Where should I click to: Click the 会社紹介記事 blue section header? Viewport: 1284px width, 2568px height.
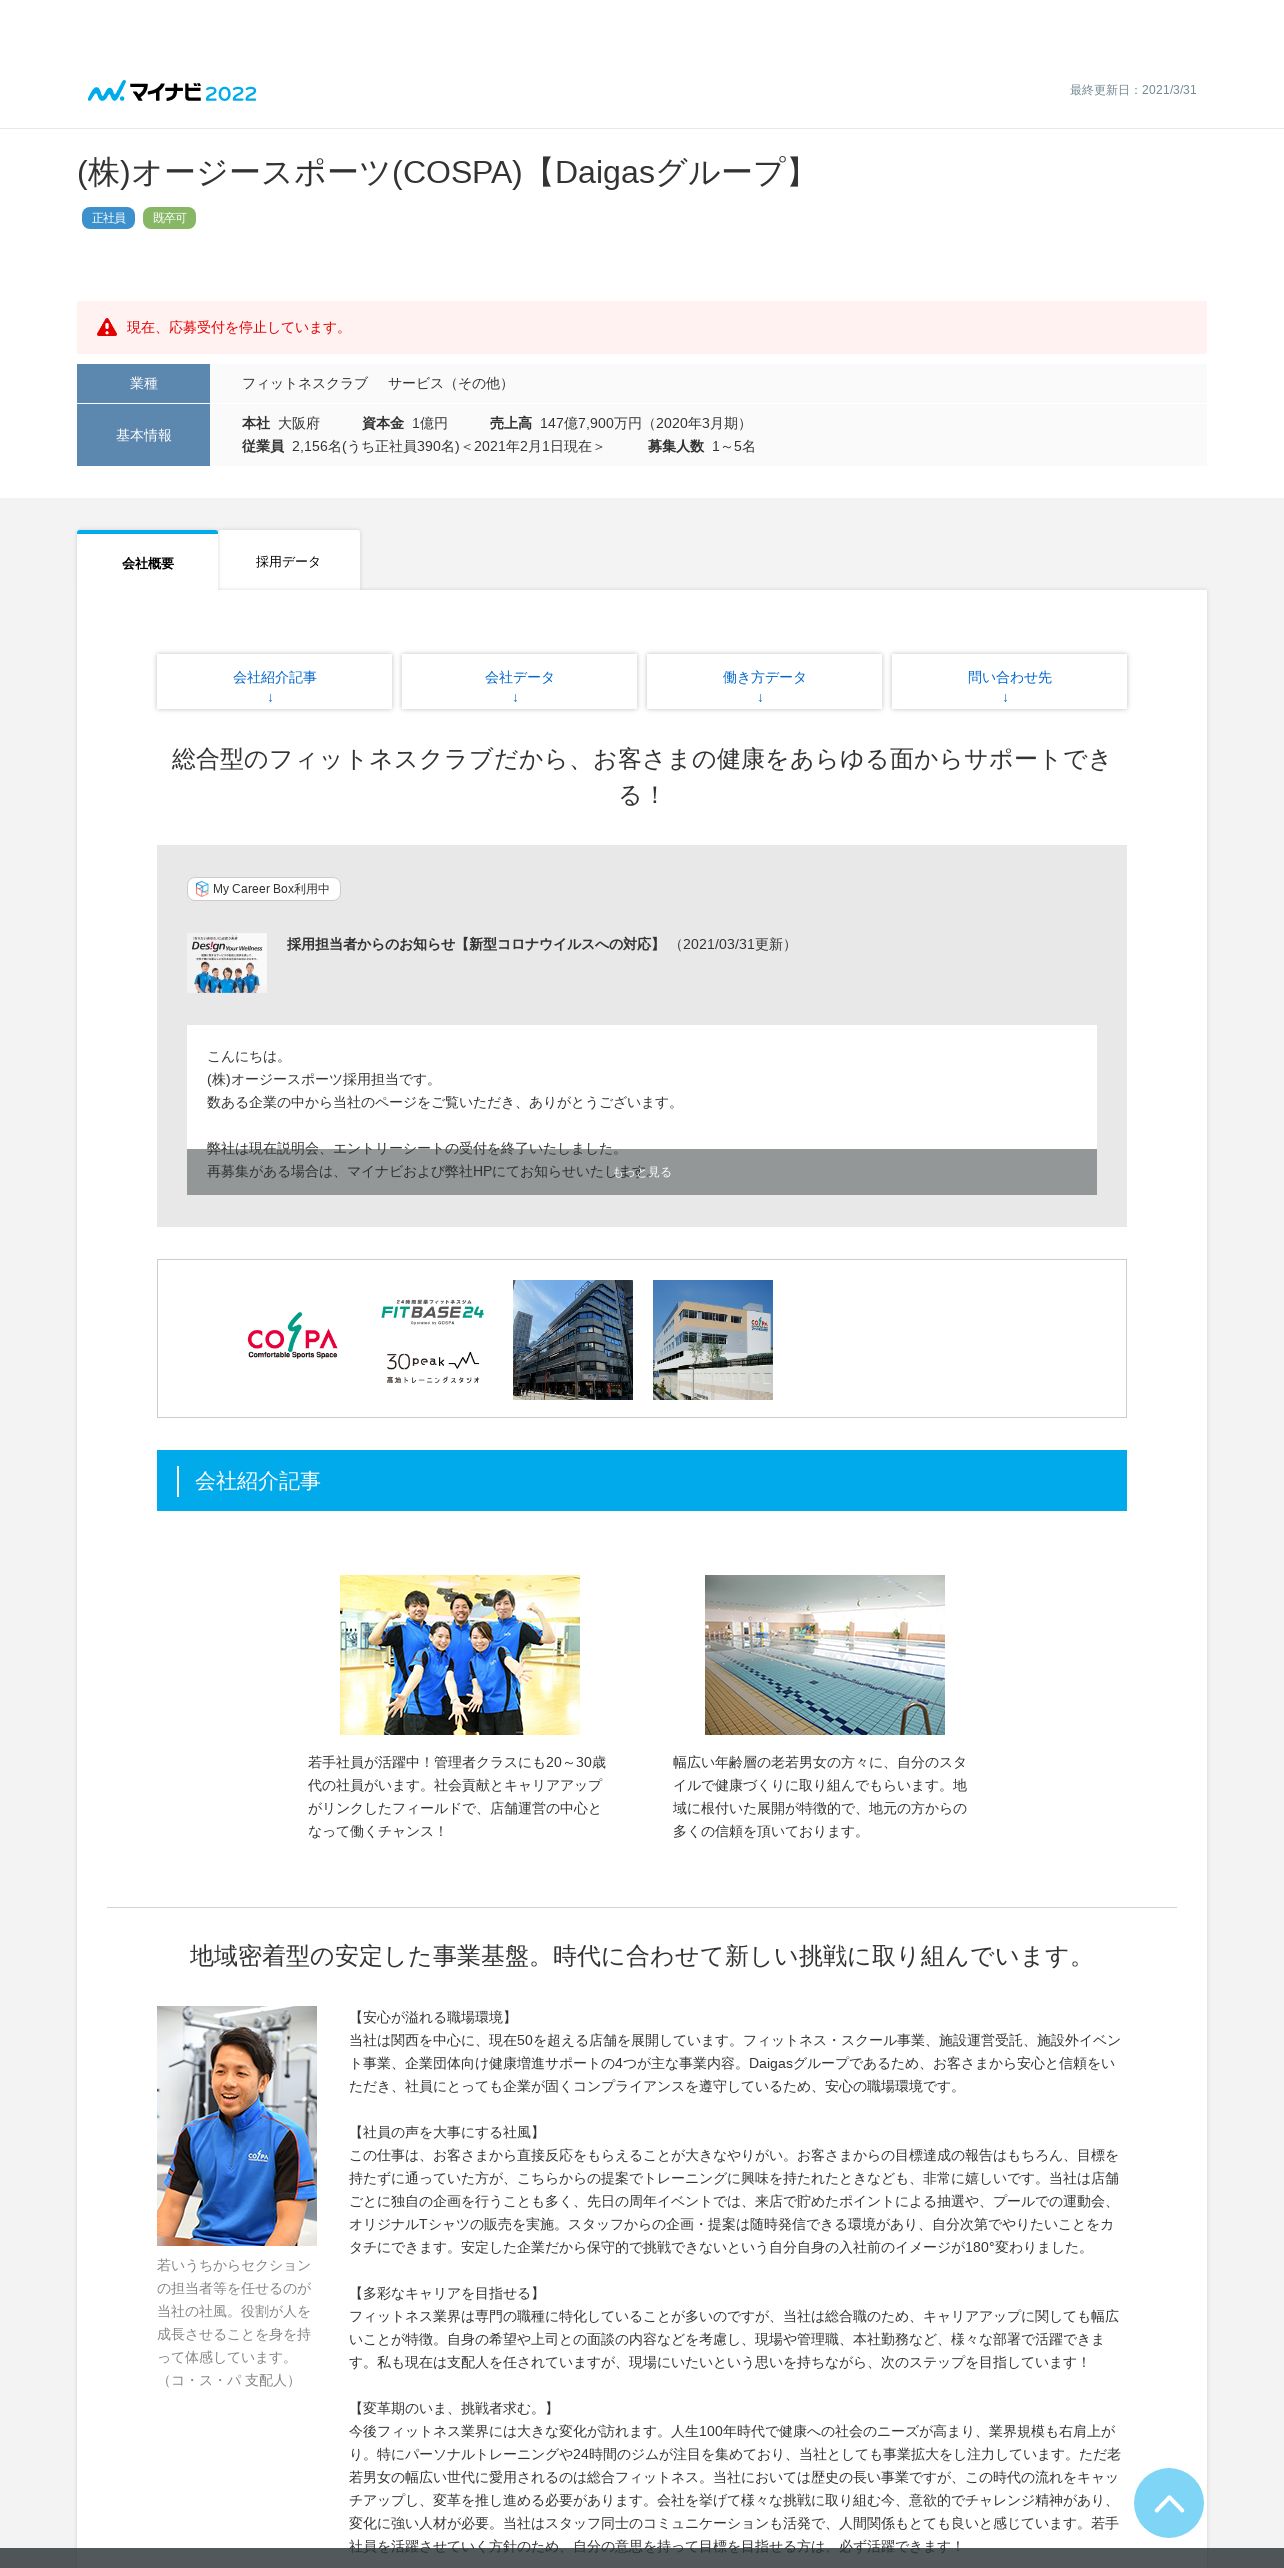[x=642, y=1480]
